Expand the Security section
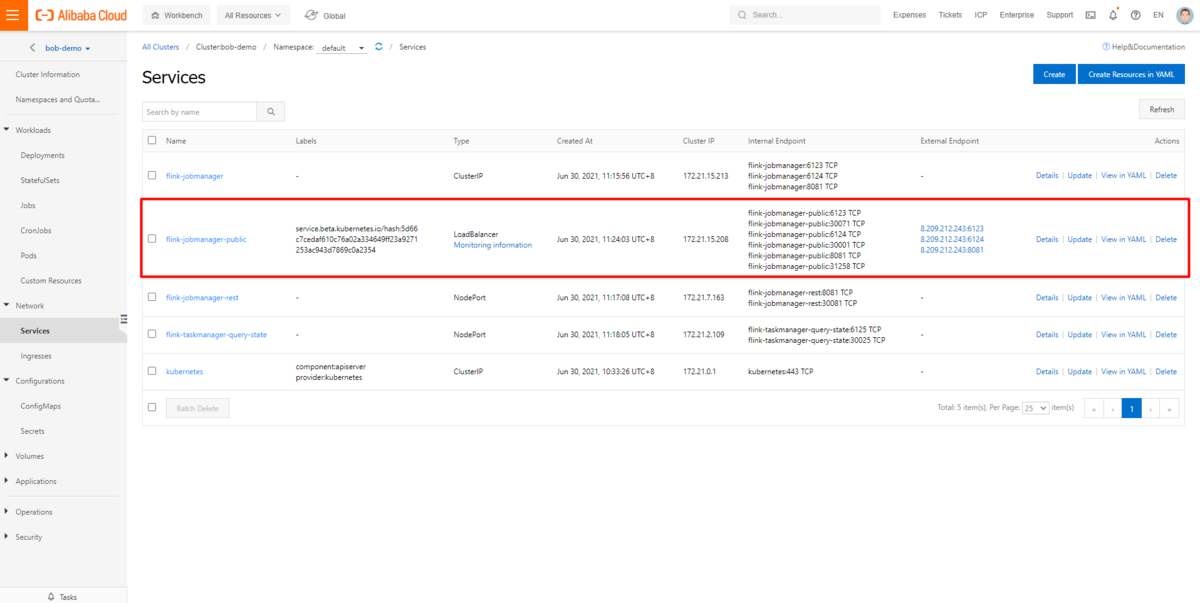 (x=8, y=537)
